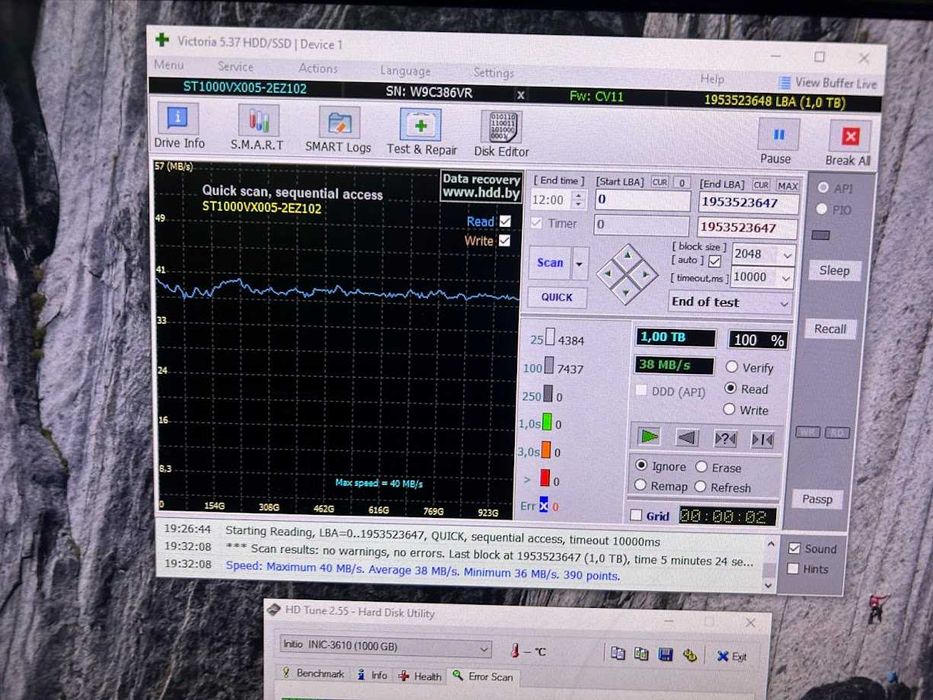The image size is (933, 700).
Task: Click the Sleep button
Action: (834, 271)
